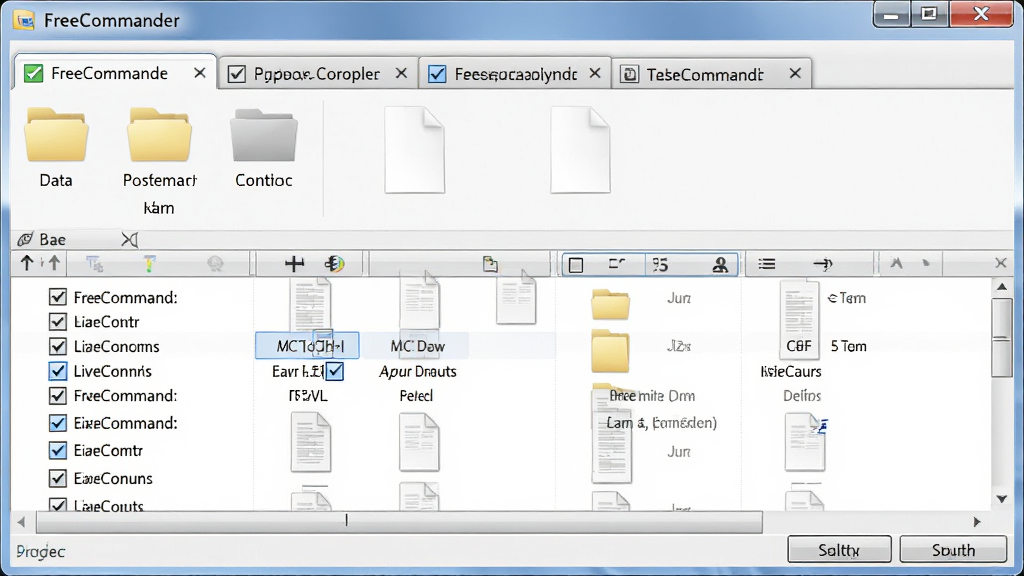Open the Postemart kam folder
1024x576 pixels.
(159, 136)
